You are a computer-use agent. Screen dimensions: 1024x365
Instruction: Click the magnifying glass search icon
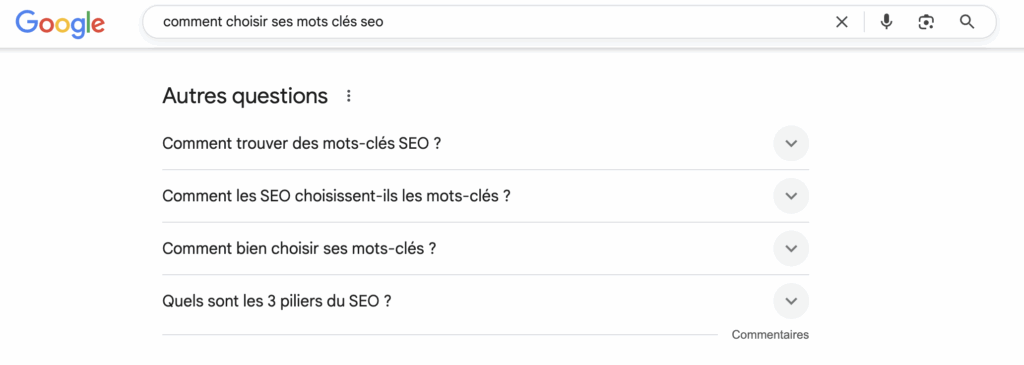[x=967, y=22]
